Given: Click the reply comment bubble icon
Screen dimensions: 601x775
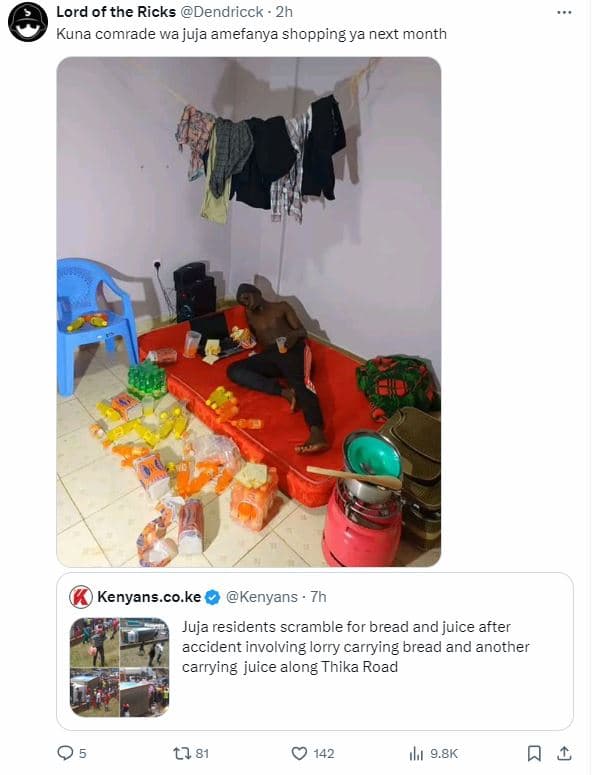Looking at the screenshot, I should coord(65,753).
